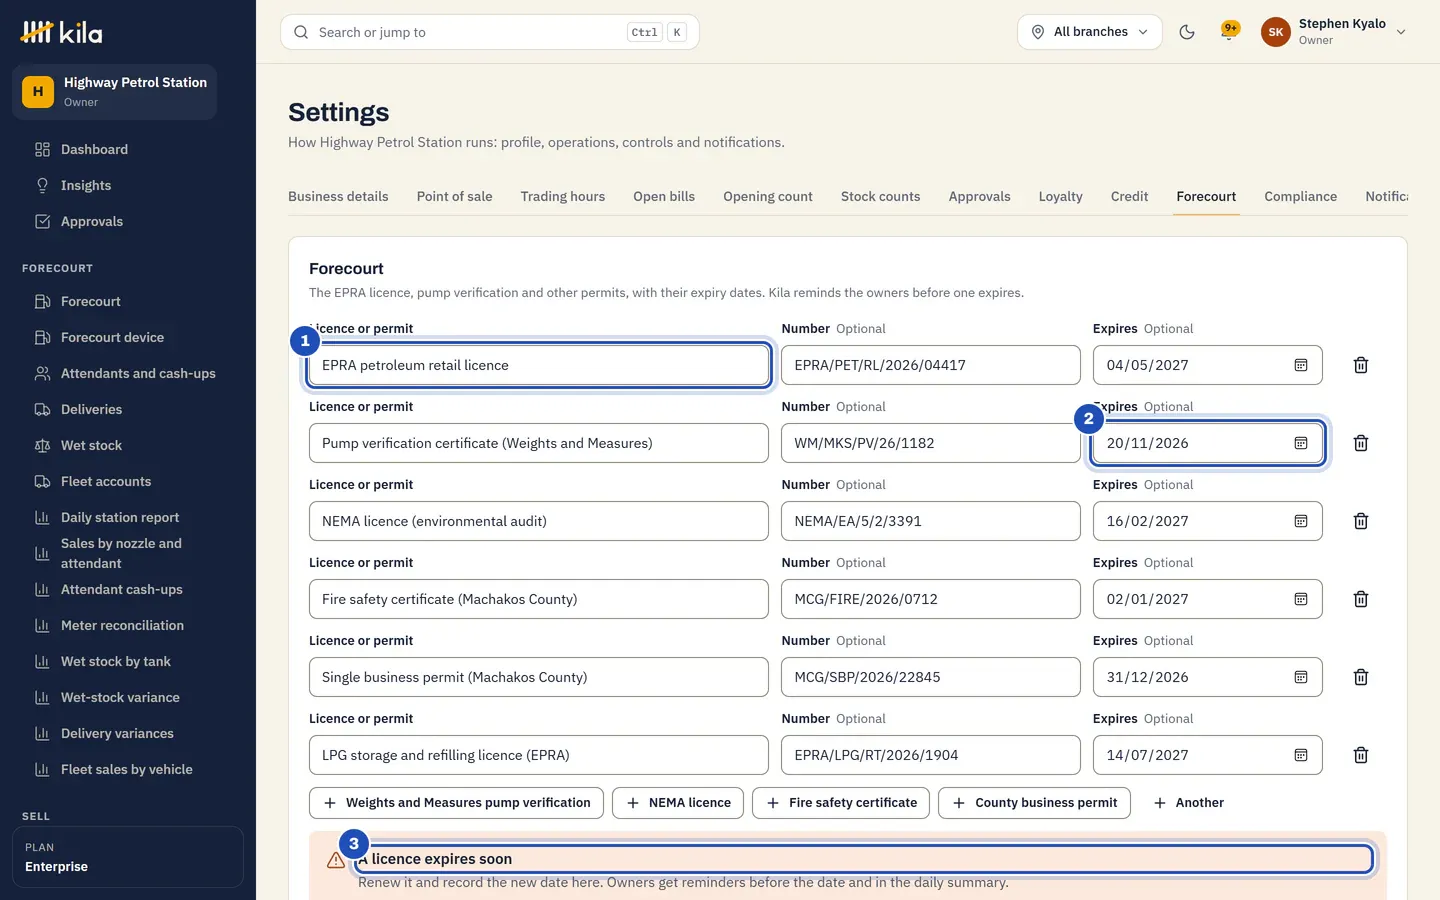This screenshot has width=1440, height=900.
Task: Focus the Search or jump to field
Action: point(490,32)
